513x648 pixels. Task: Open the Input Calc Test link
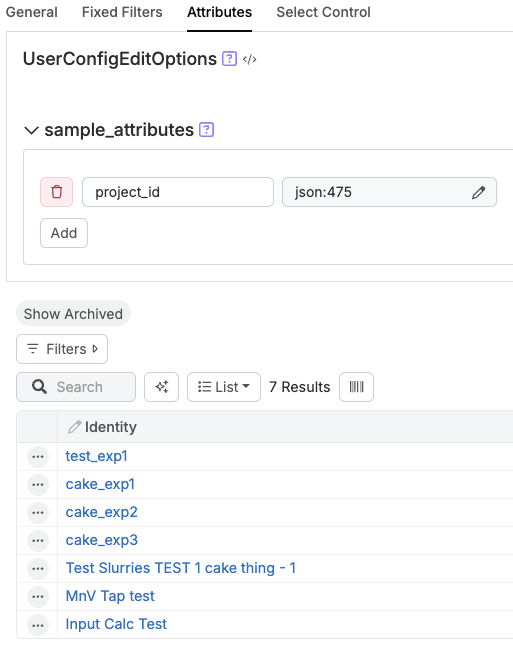click(x=116, y=624)
